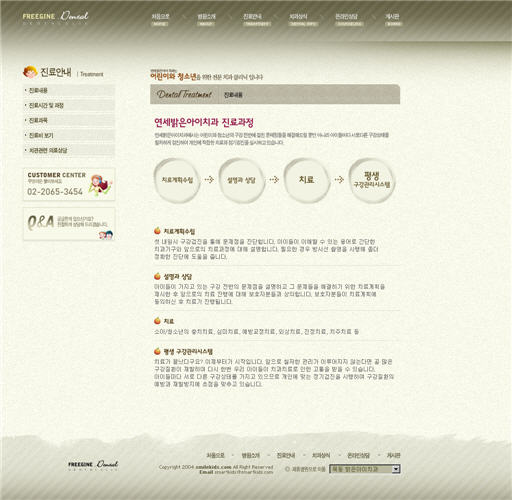
Task: Click the headset girl icon in Customer Center
Action: pyautogui.click(x=101, y=185)
